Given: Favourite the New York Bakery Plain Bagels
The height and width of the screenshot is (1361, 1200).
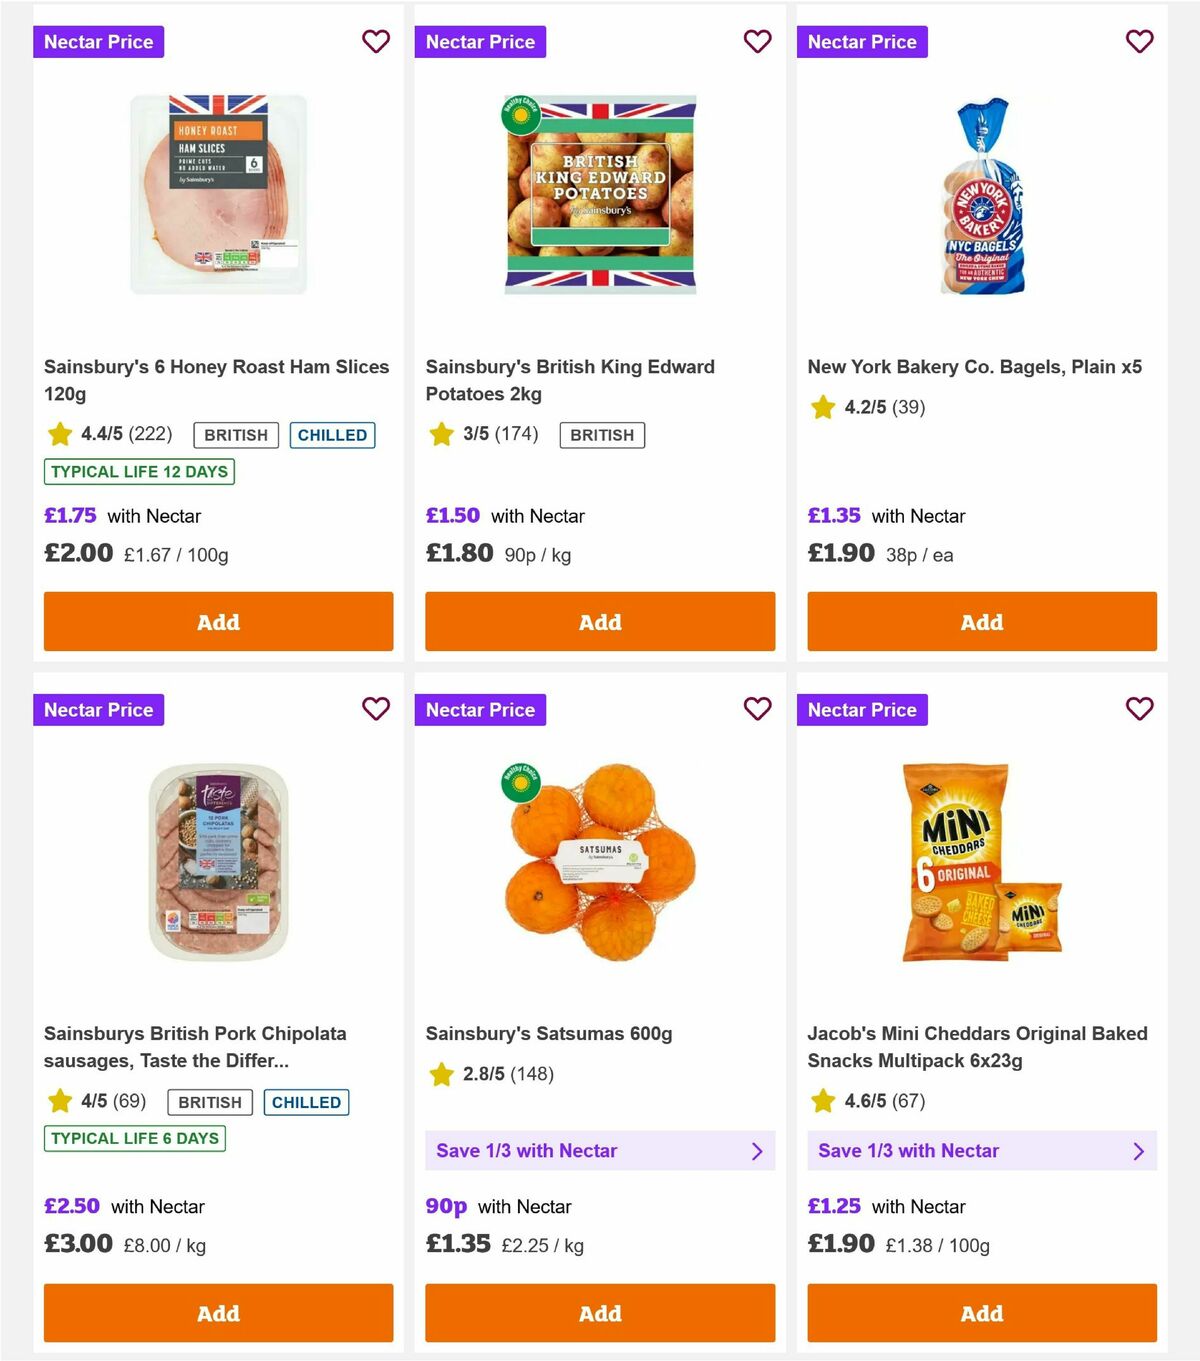Looking at the screenshot, I should point(1139,42).
